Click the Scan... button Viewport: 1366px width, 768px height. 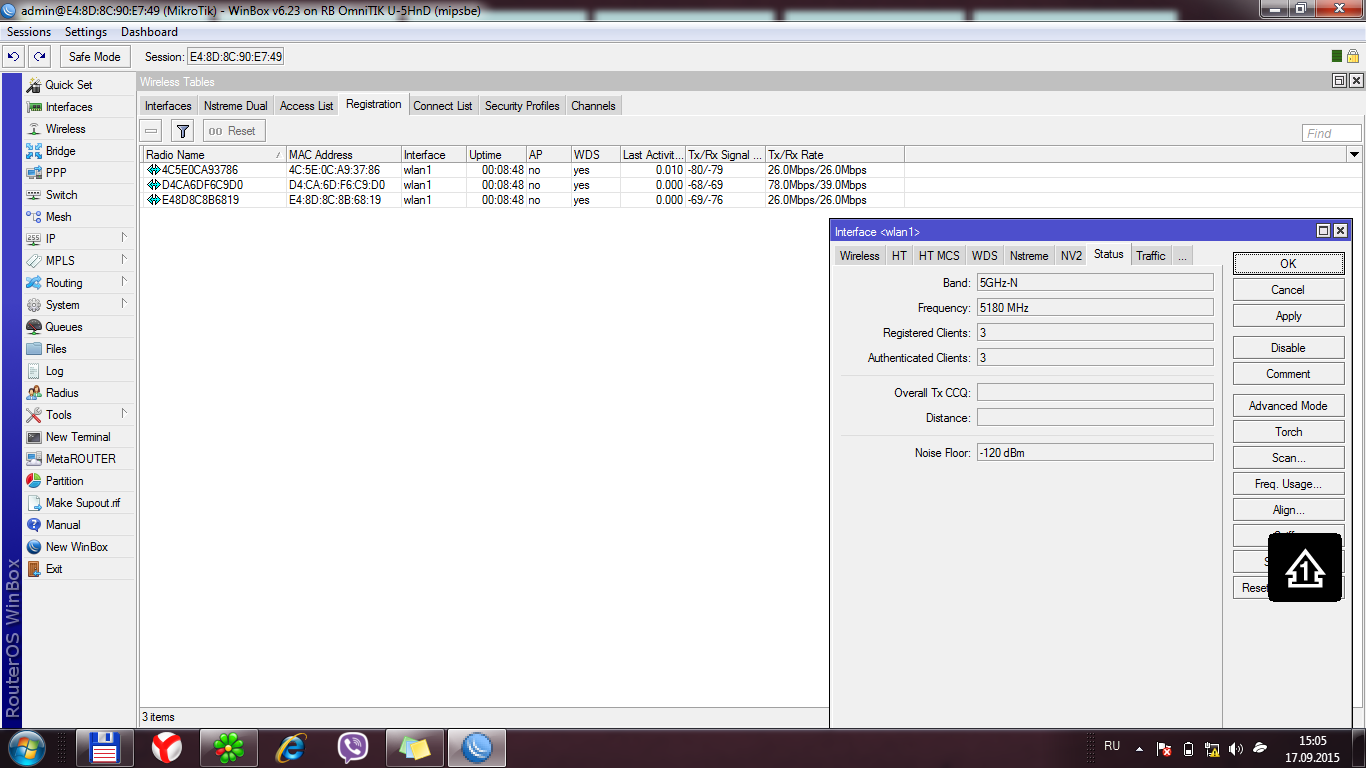1288,458
